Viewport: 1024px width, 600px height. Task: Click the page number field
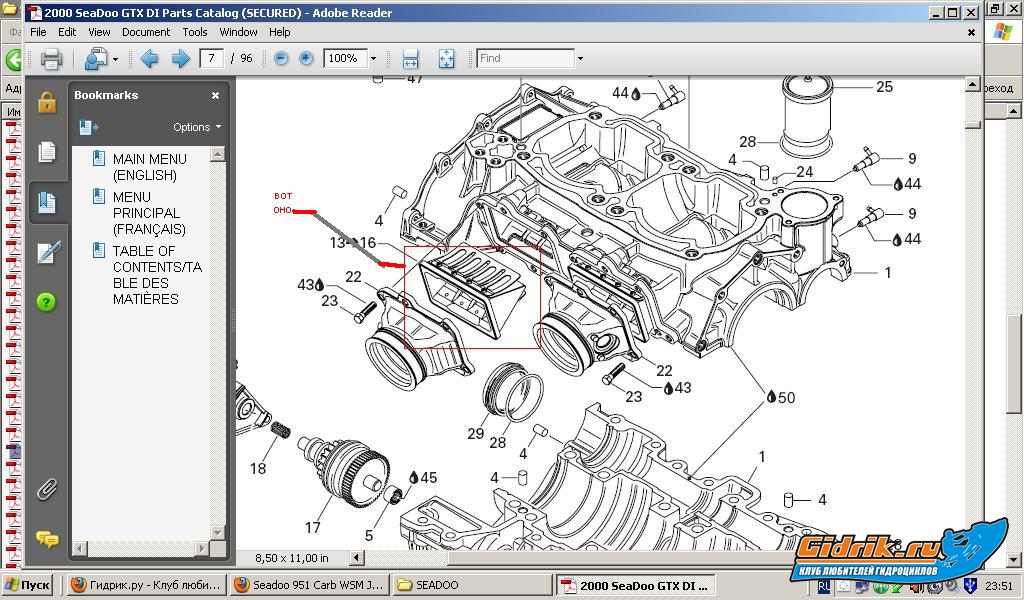[x=211, y=59]
